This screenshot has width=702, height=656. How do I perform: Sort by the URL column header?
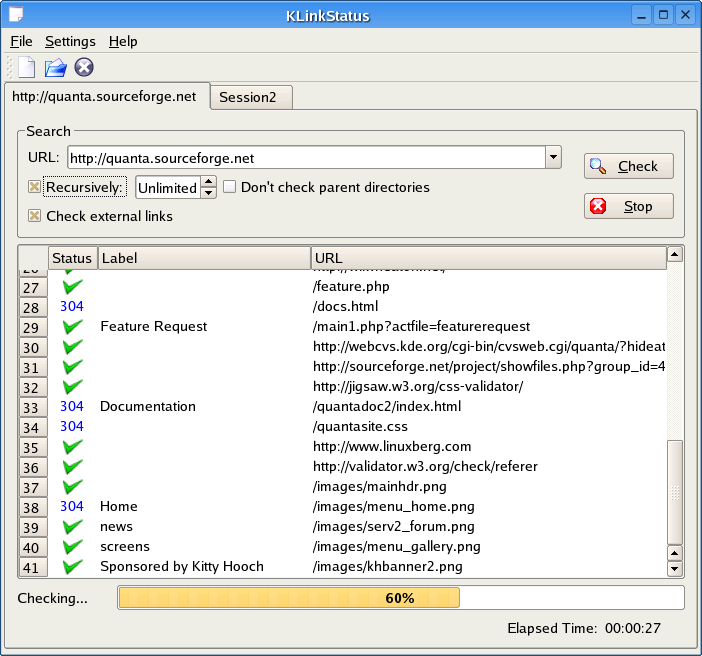(x=488, y=258)
